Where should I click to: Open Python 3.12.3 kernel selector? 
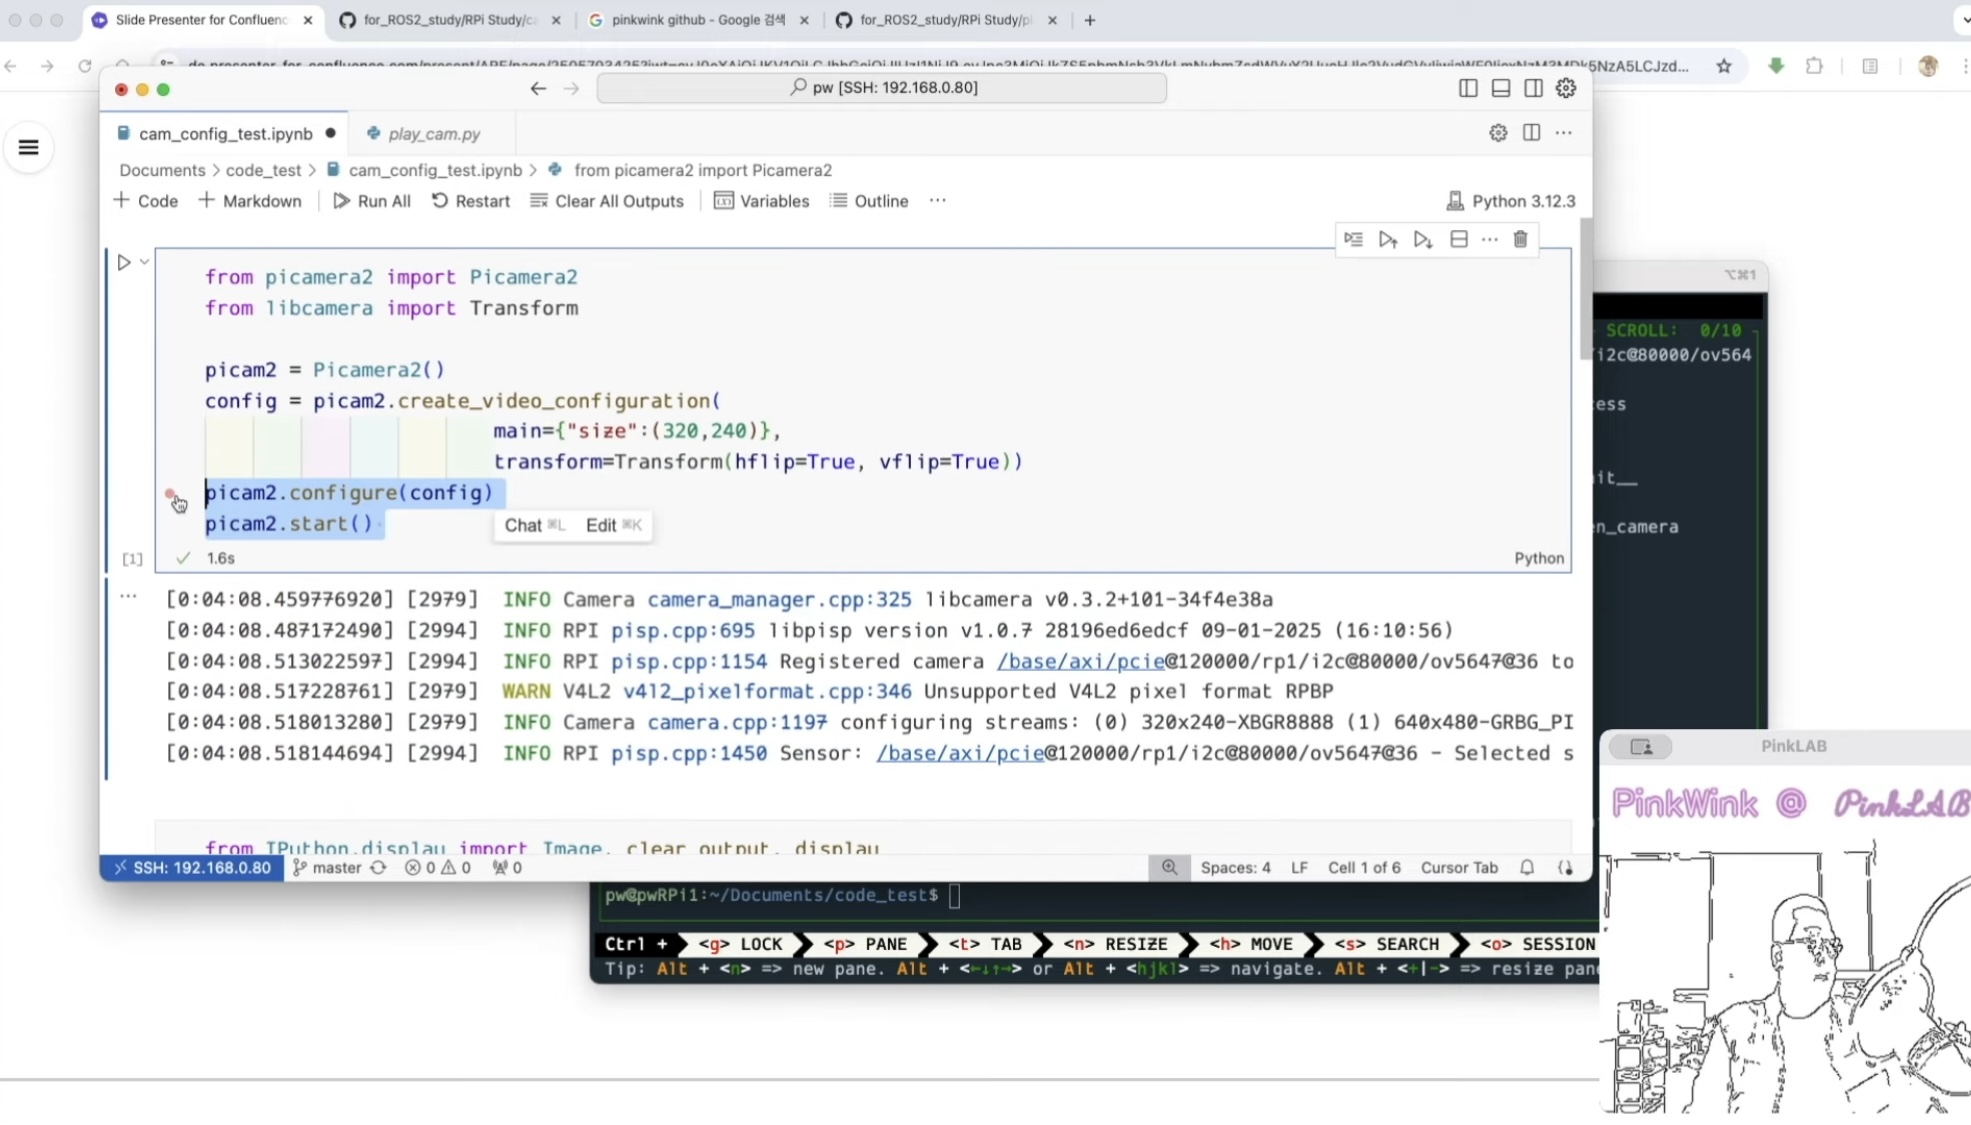[x=1510, y=201]
